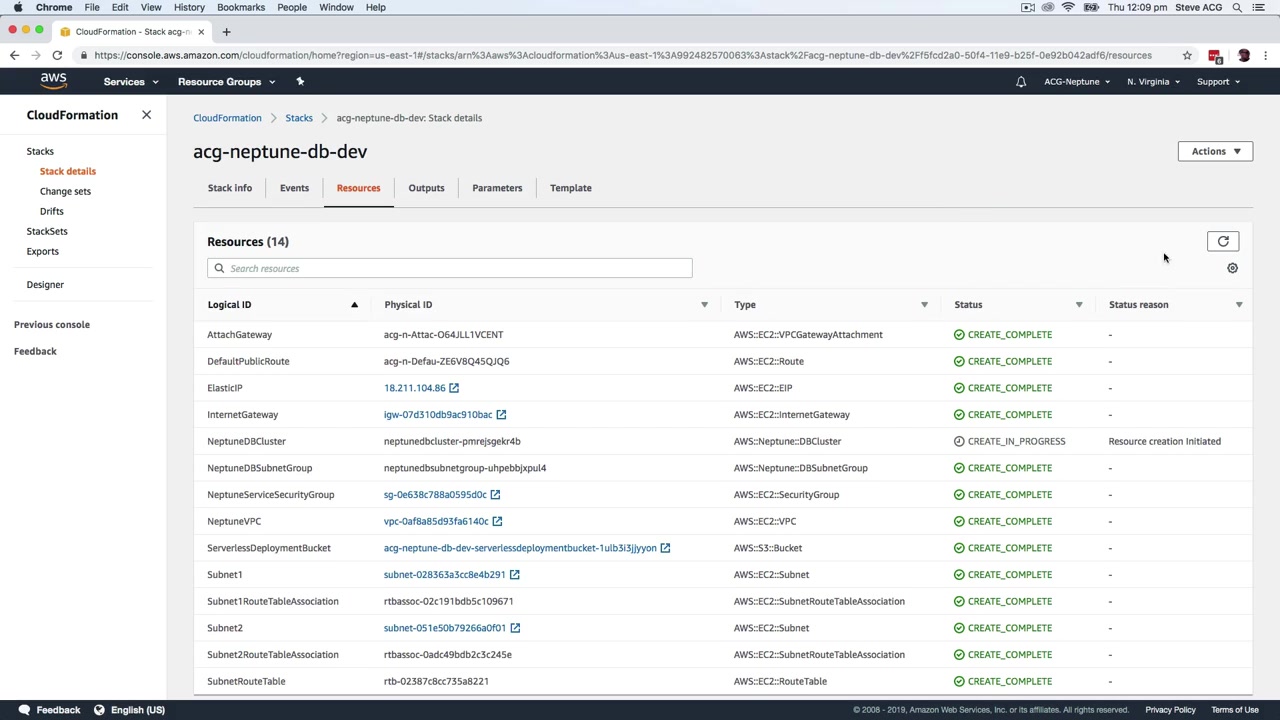Close the CloudFormation side navigation panel
Screen dimensions: 1280x720
click(x=146, y=115)
